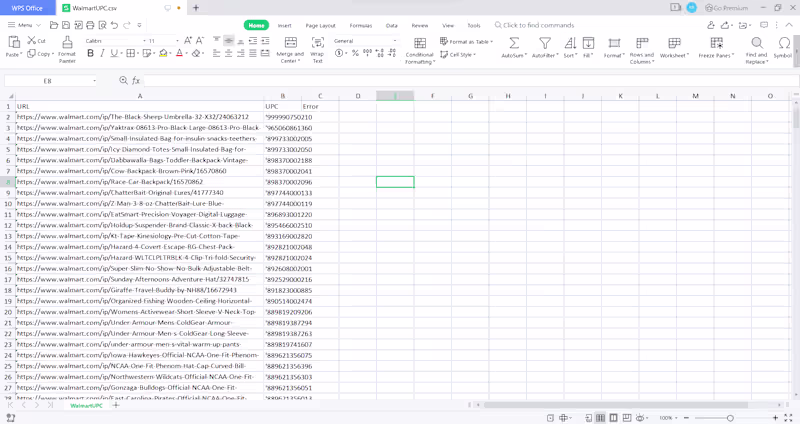The height and width of the screenshot is (424, 800).
Task: Add a new sheet with plus
Action: tap(116, 405)
